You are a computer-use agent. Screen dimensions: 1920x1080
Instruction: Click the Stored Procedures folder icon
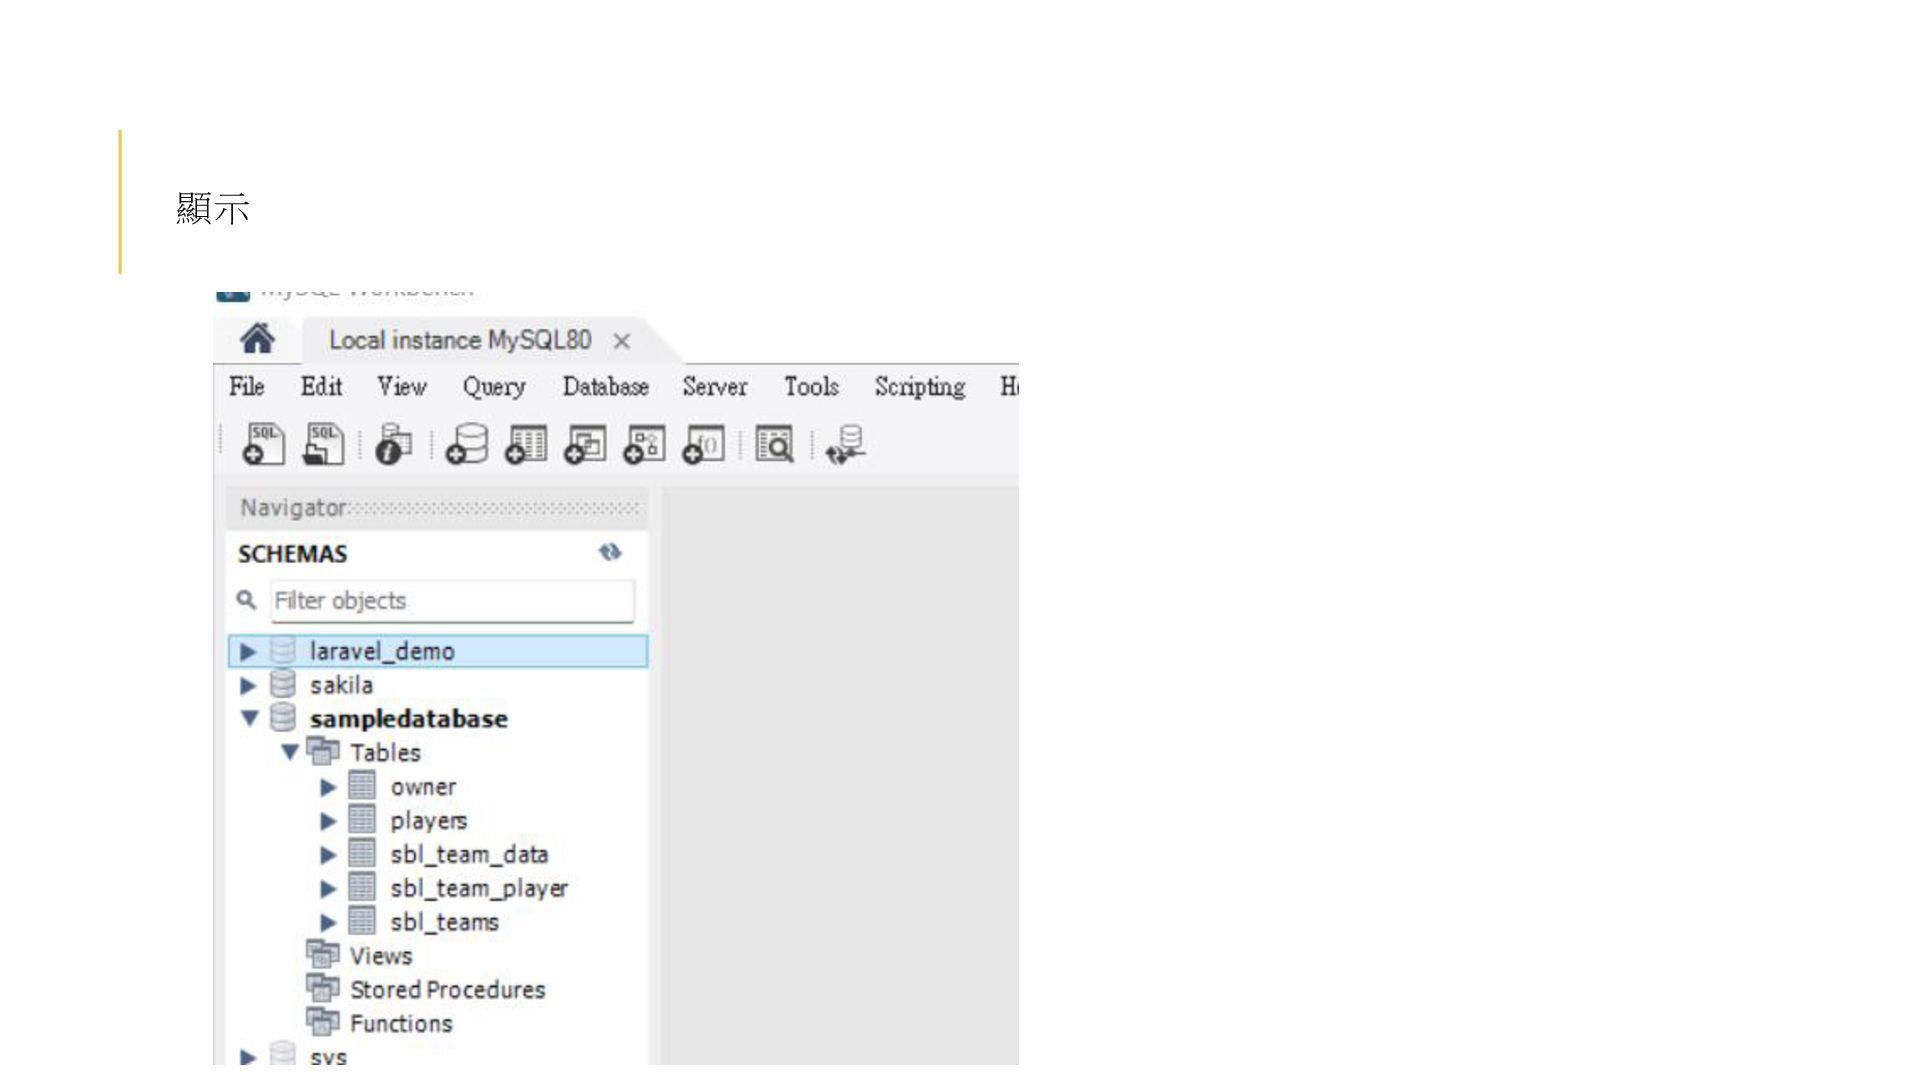click(322, 989)
